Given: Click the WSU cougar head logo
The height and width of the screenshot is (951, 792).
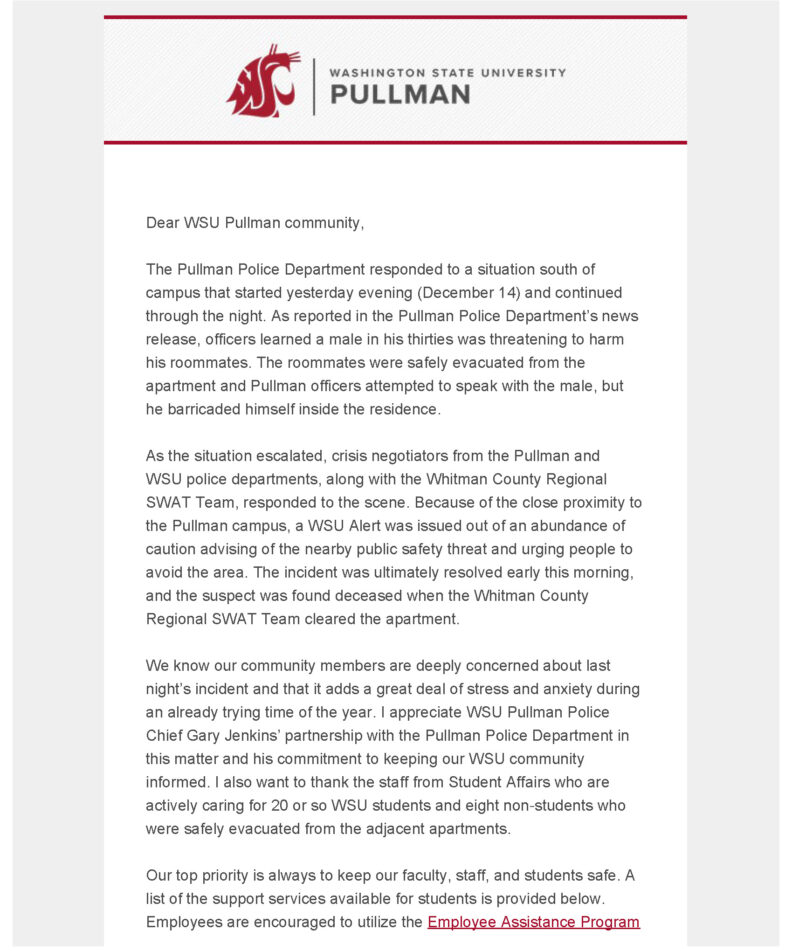Looking at the screenshot, I should pos(264,80).
